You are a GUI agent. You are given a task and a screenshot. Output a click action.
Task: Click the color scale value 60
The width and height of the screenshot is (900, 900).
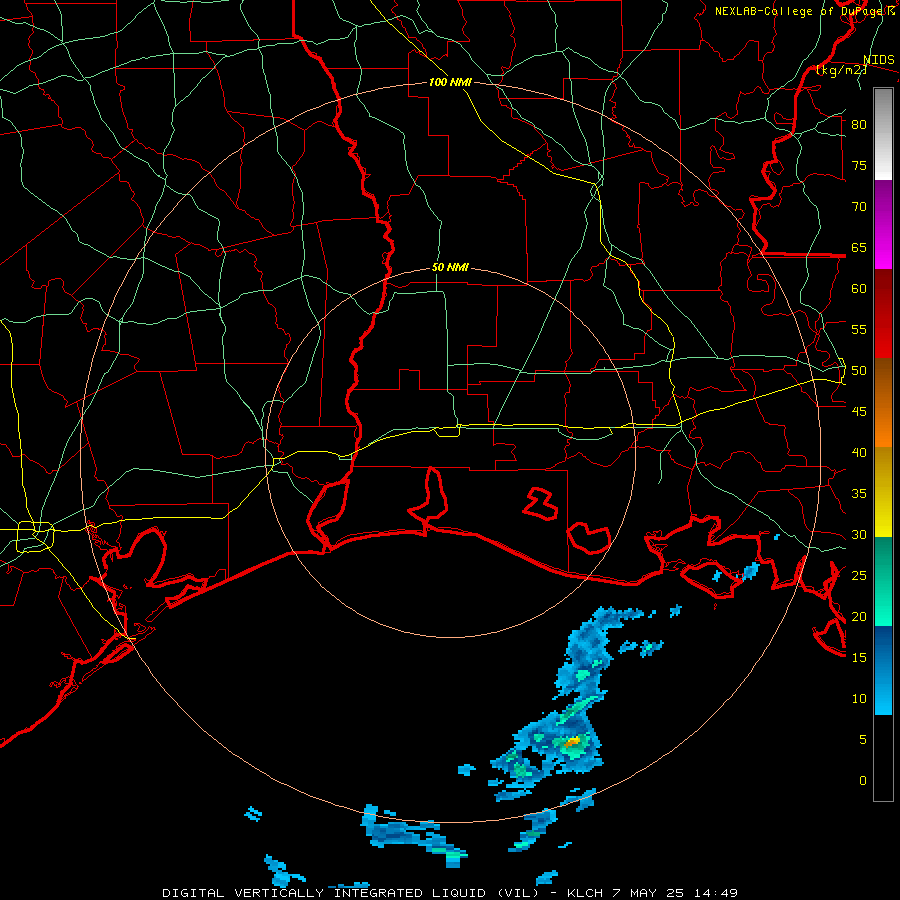pyautogui.click(x=859, y=289)
